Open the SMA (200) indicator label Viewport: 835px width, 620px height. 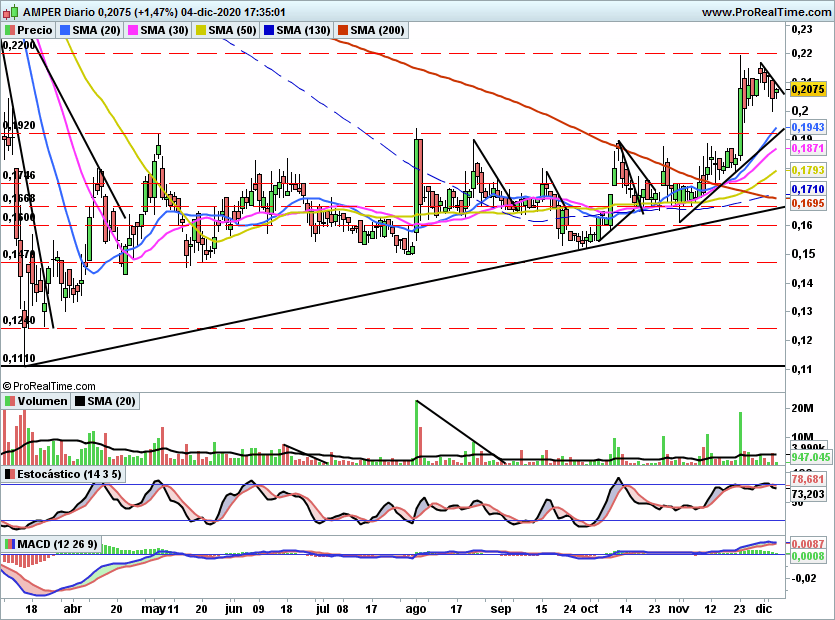click(x=377, y=30)
